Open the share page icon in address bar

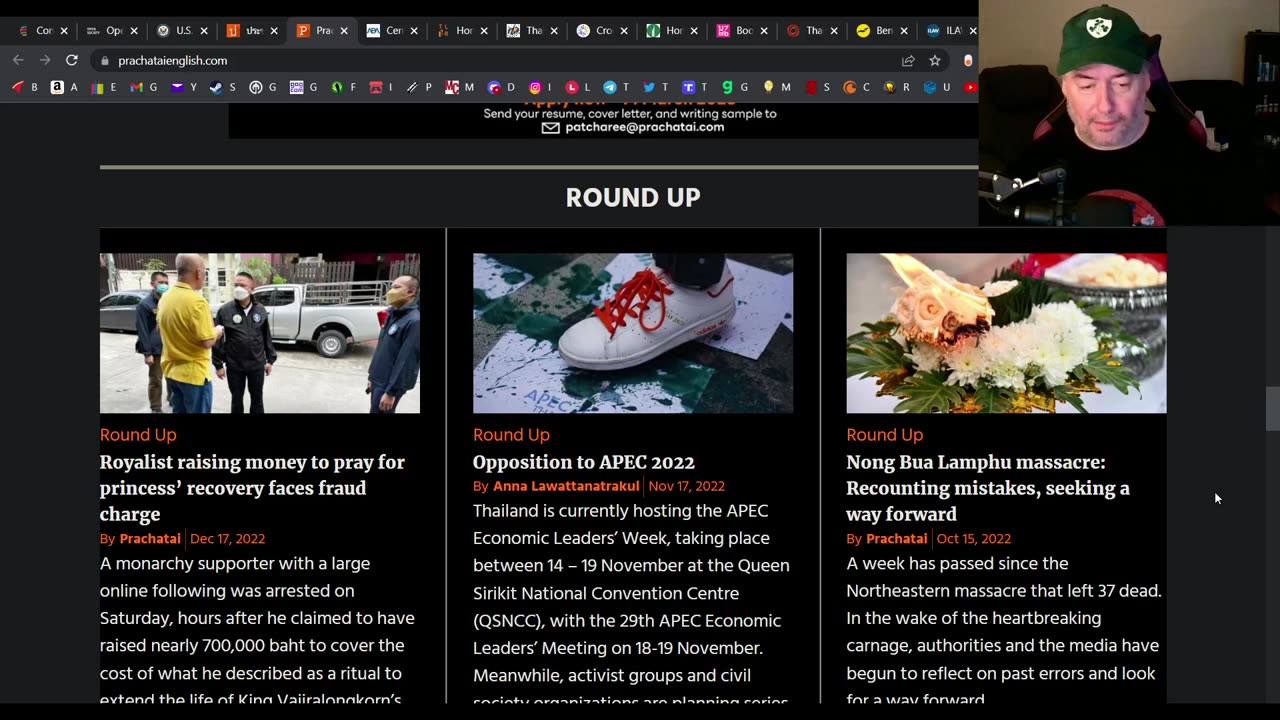coord(908,60)
